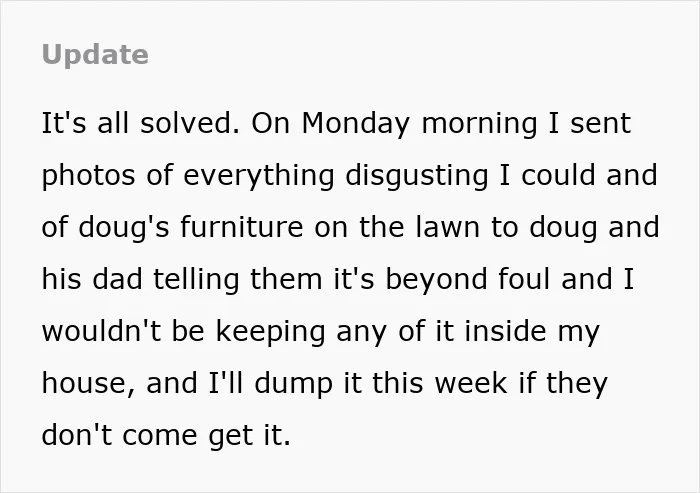
Task: Click the word 'photos'
Action: [x=88, y=176]
